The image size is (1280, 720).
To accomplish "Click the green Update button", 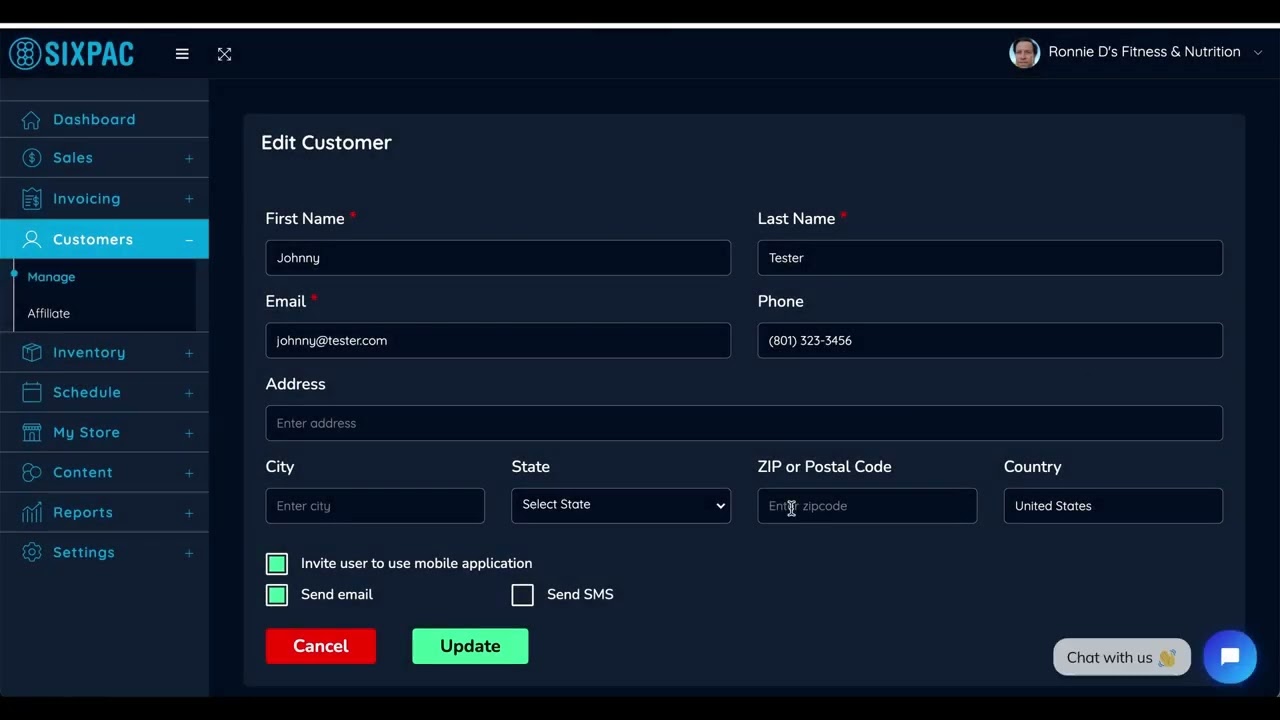I will [x=470, y=646].
